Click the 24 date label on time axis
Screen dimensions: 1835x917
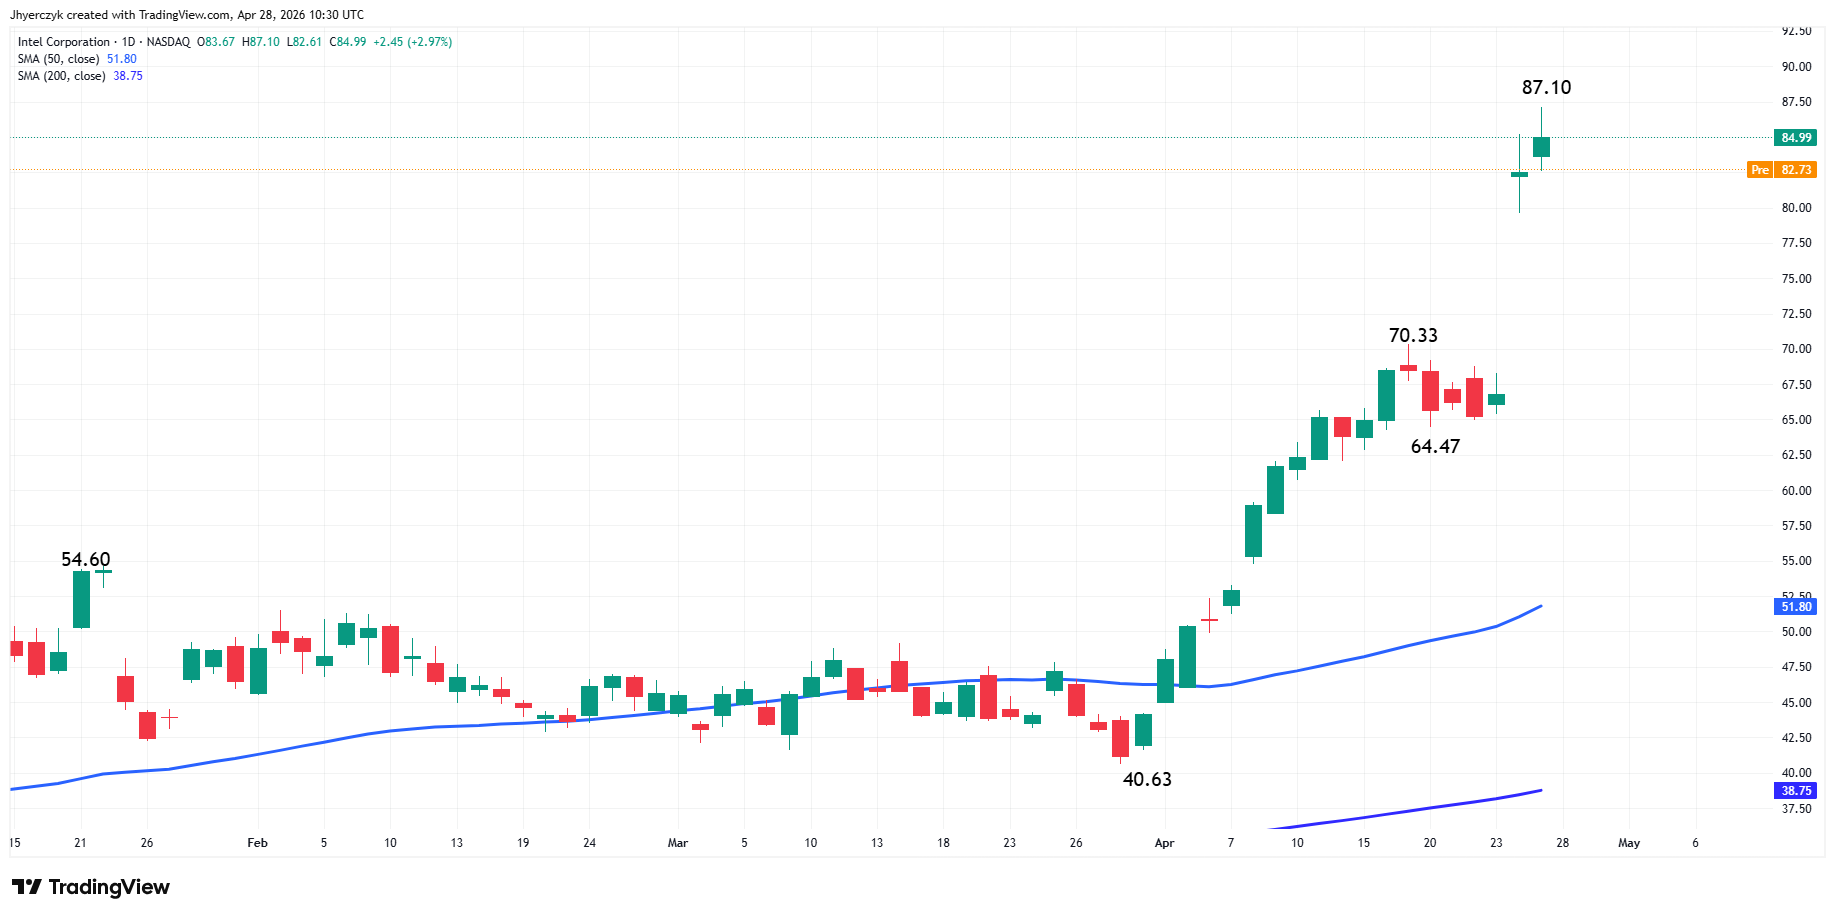(x=589, y=843)
